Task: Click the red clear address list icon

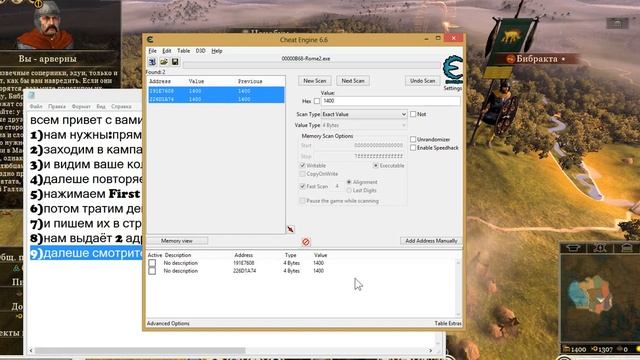Action: [306, 242]
